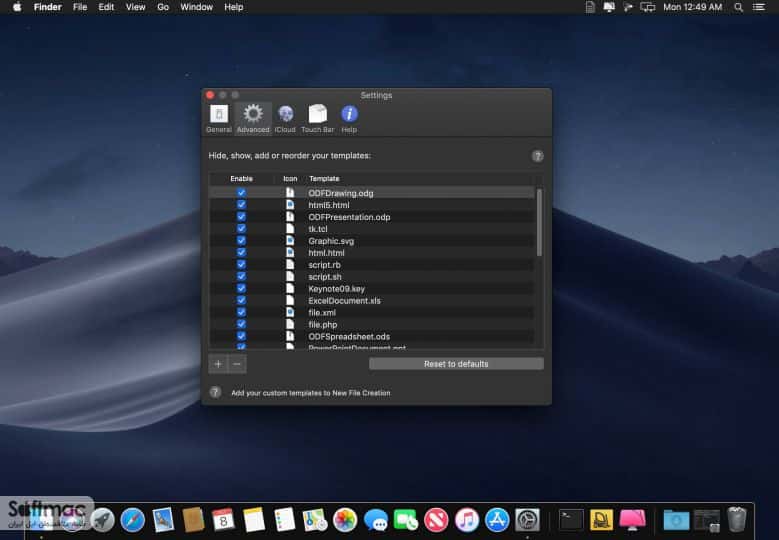Image resolution: width=779 pixels, height=540 pixels.
Task: Uncheck the file.php template
Action: click(241, 324)
